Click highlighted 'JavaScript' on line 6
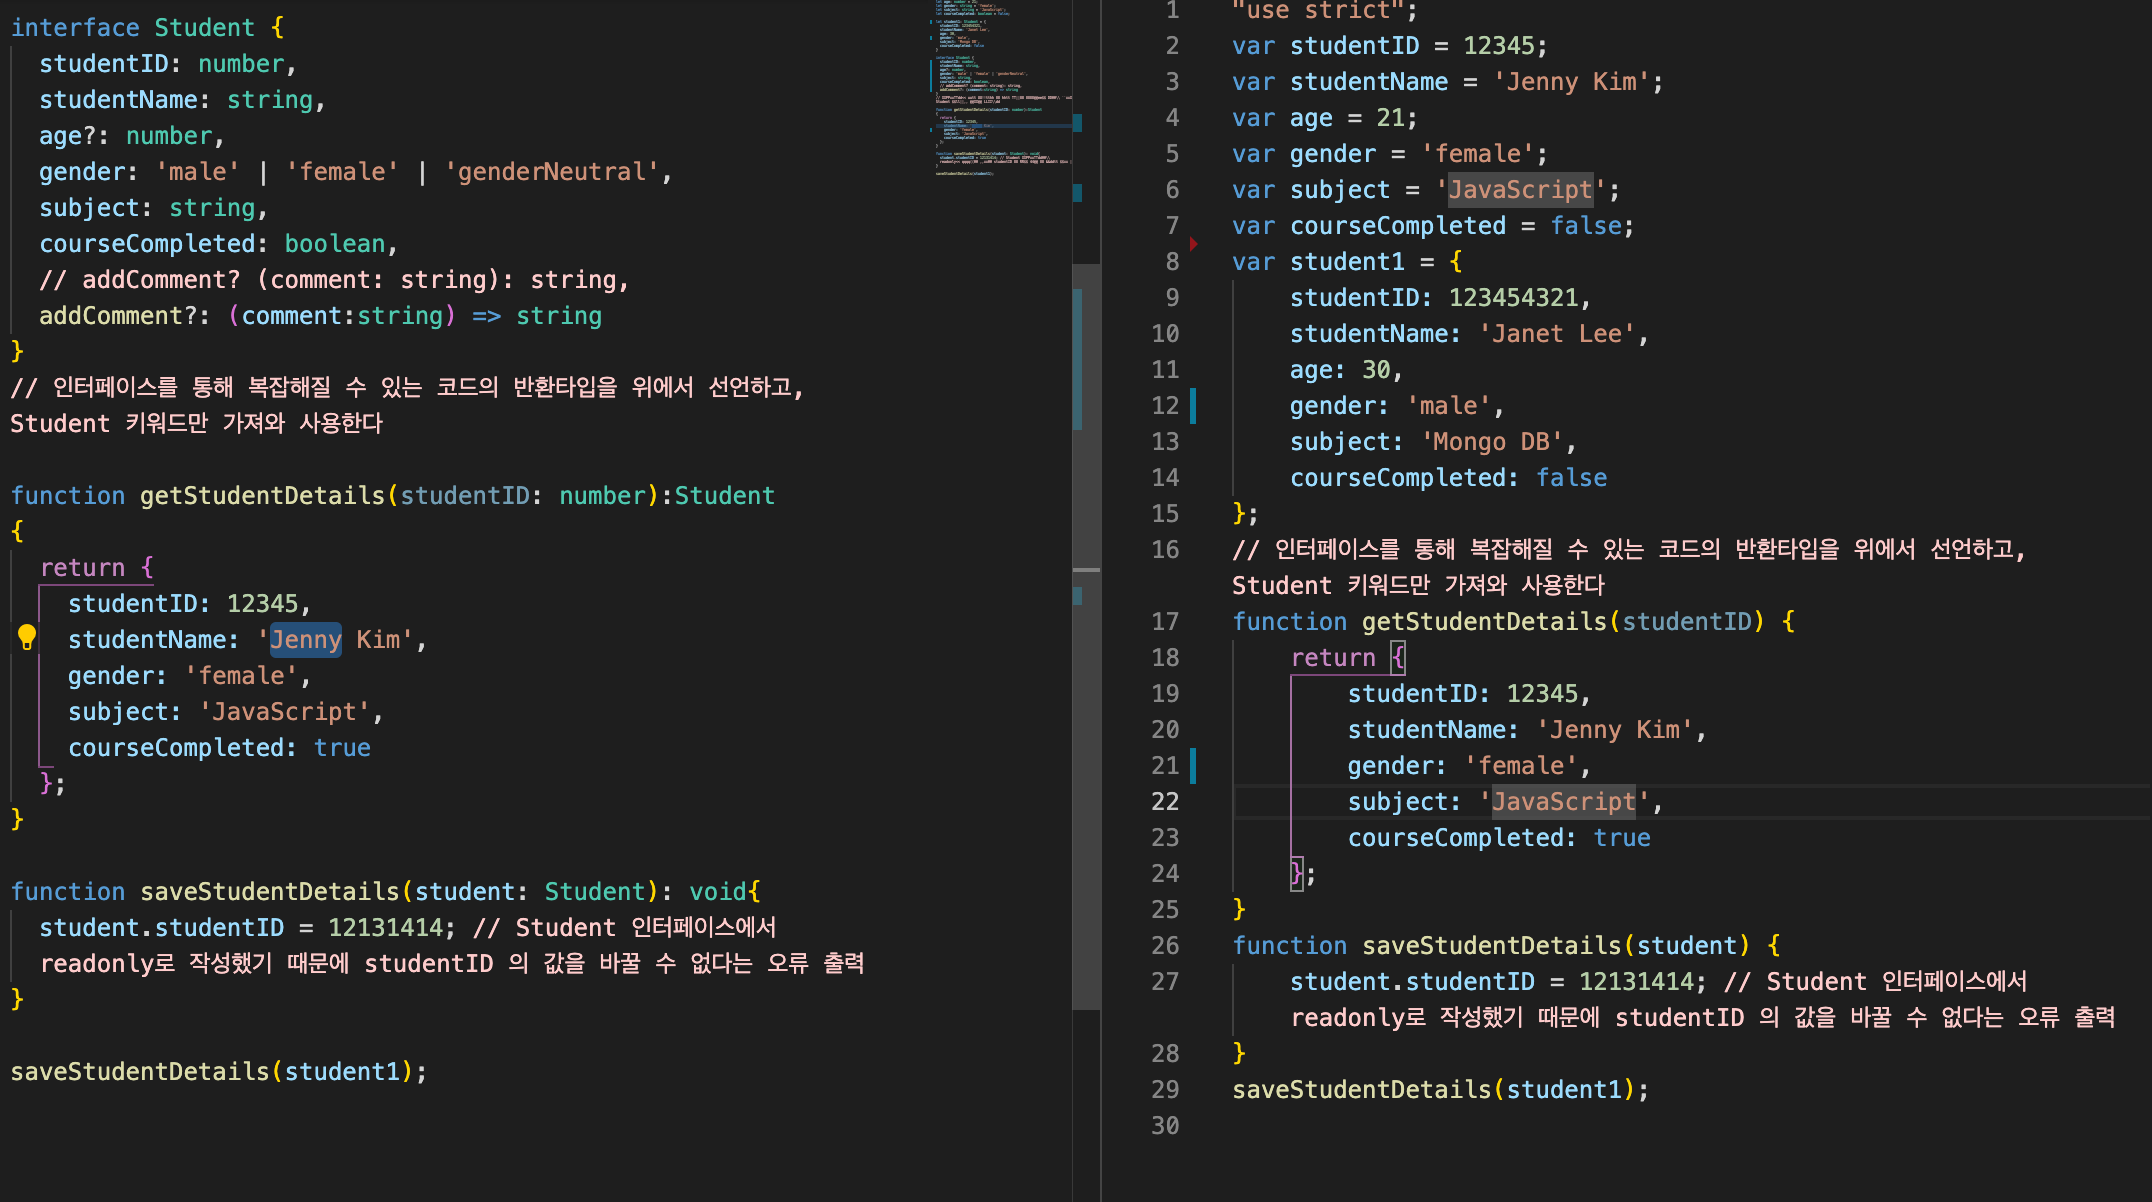The height and width of the screenshot is (1202, 2152). [1520, 189]
